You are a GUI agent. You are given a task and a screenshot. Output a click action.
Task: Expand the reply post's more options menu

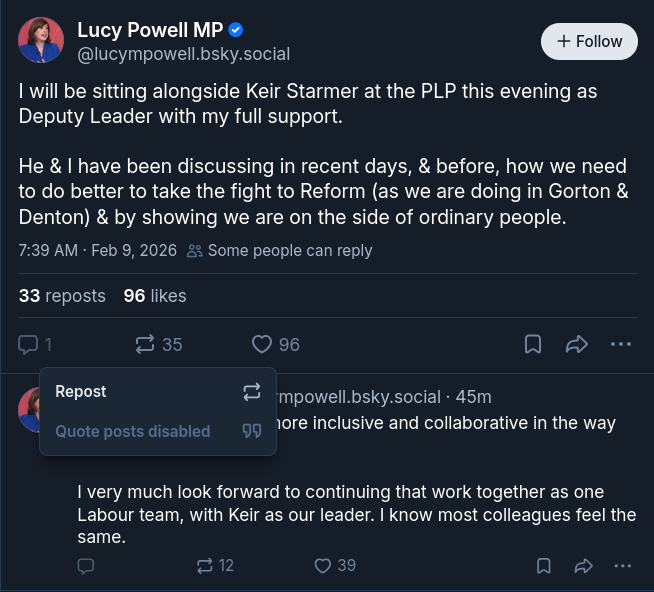point(623,566)
